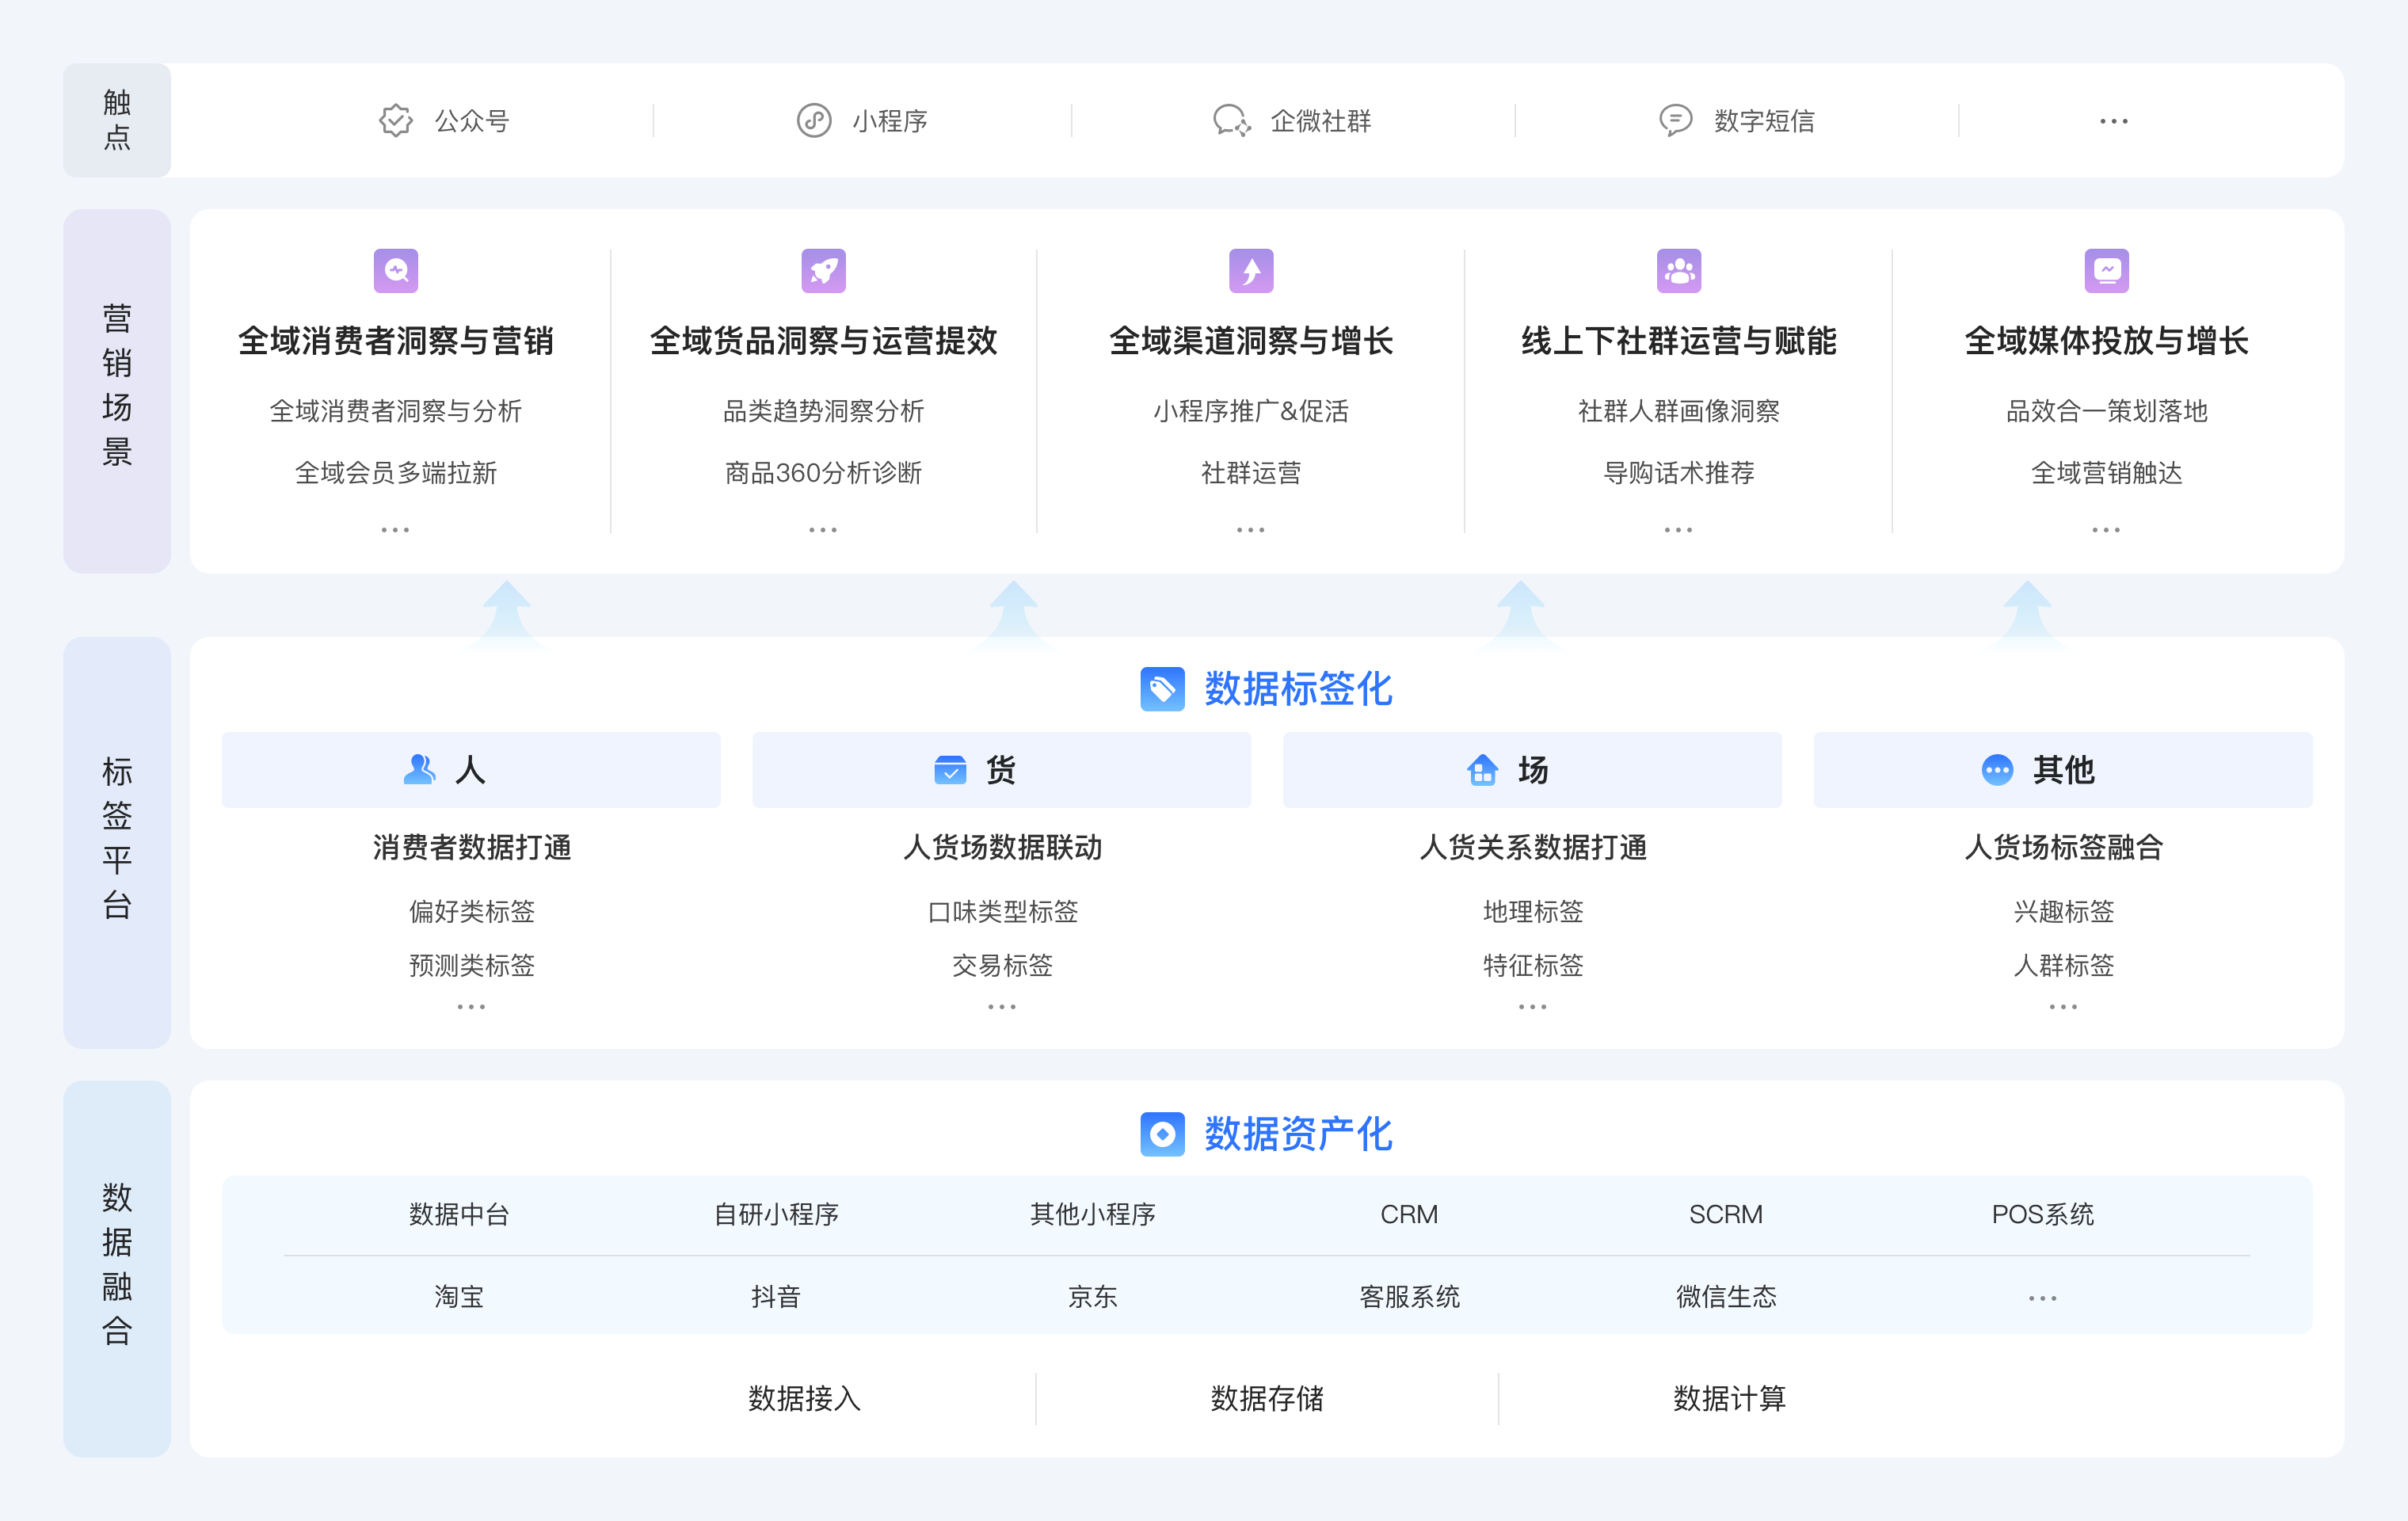Screen dimensions: 2408x1521
Task: Click the blue tag icon beside 数据标签化
Action: [1162, 689]
